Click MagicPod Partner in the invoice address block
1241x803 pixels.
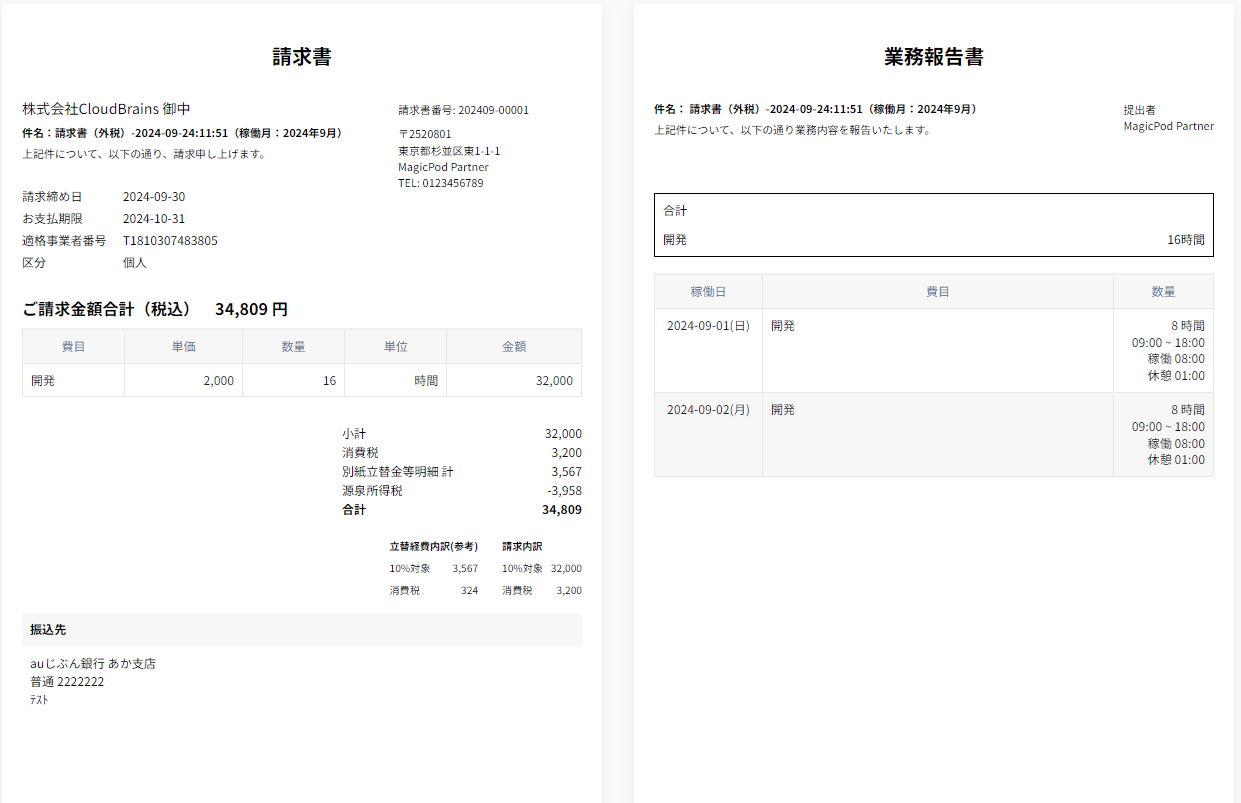(x=444, y=167)
